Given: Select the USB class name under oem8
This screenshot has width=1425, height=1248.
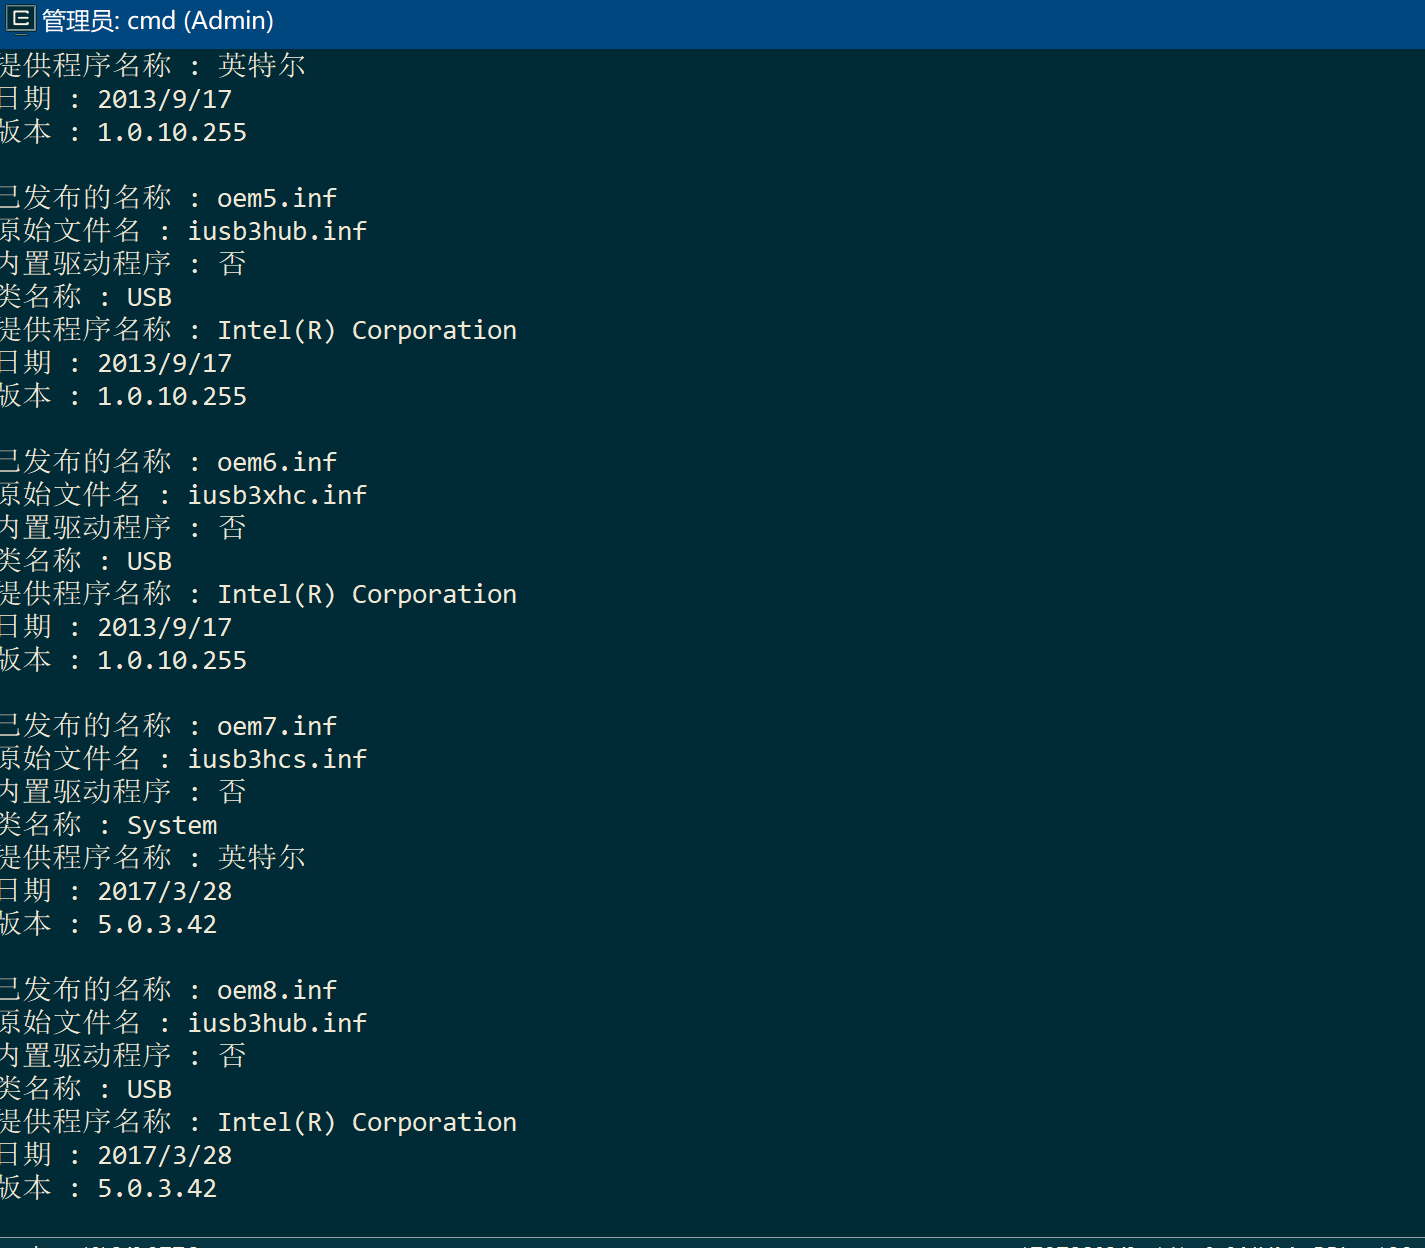Looking at the screenshot, I should pyautogui.click(x=148, y=1088).
